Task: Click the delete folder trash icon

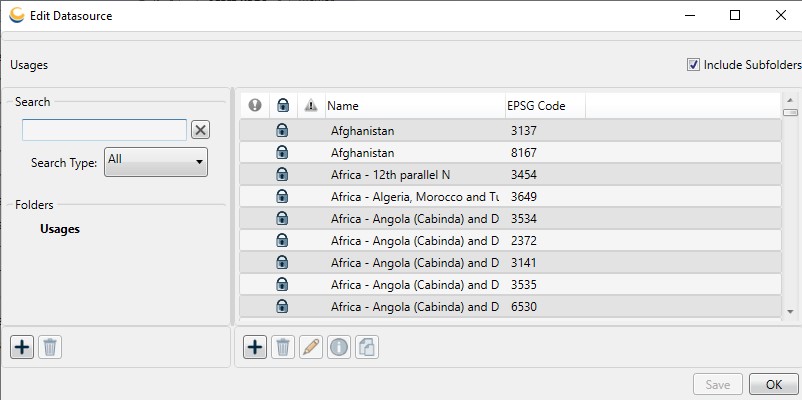Action: pos(50,347)
